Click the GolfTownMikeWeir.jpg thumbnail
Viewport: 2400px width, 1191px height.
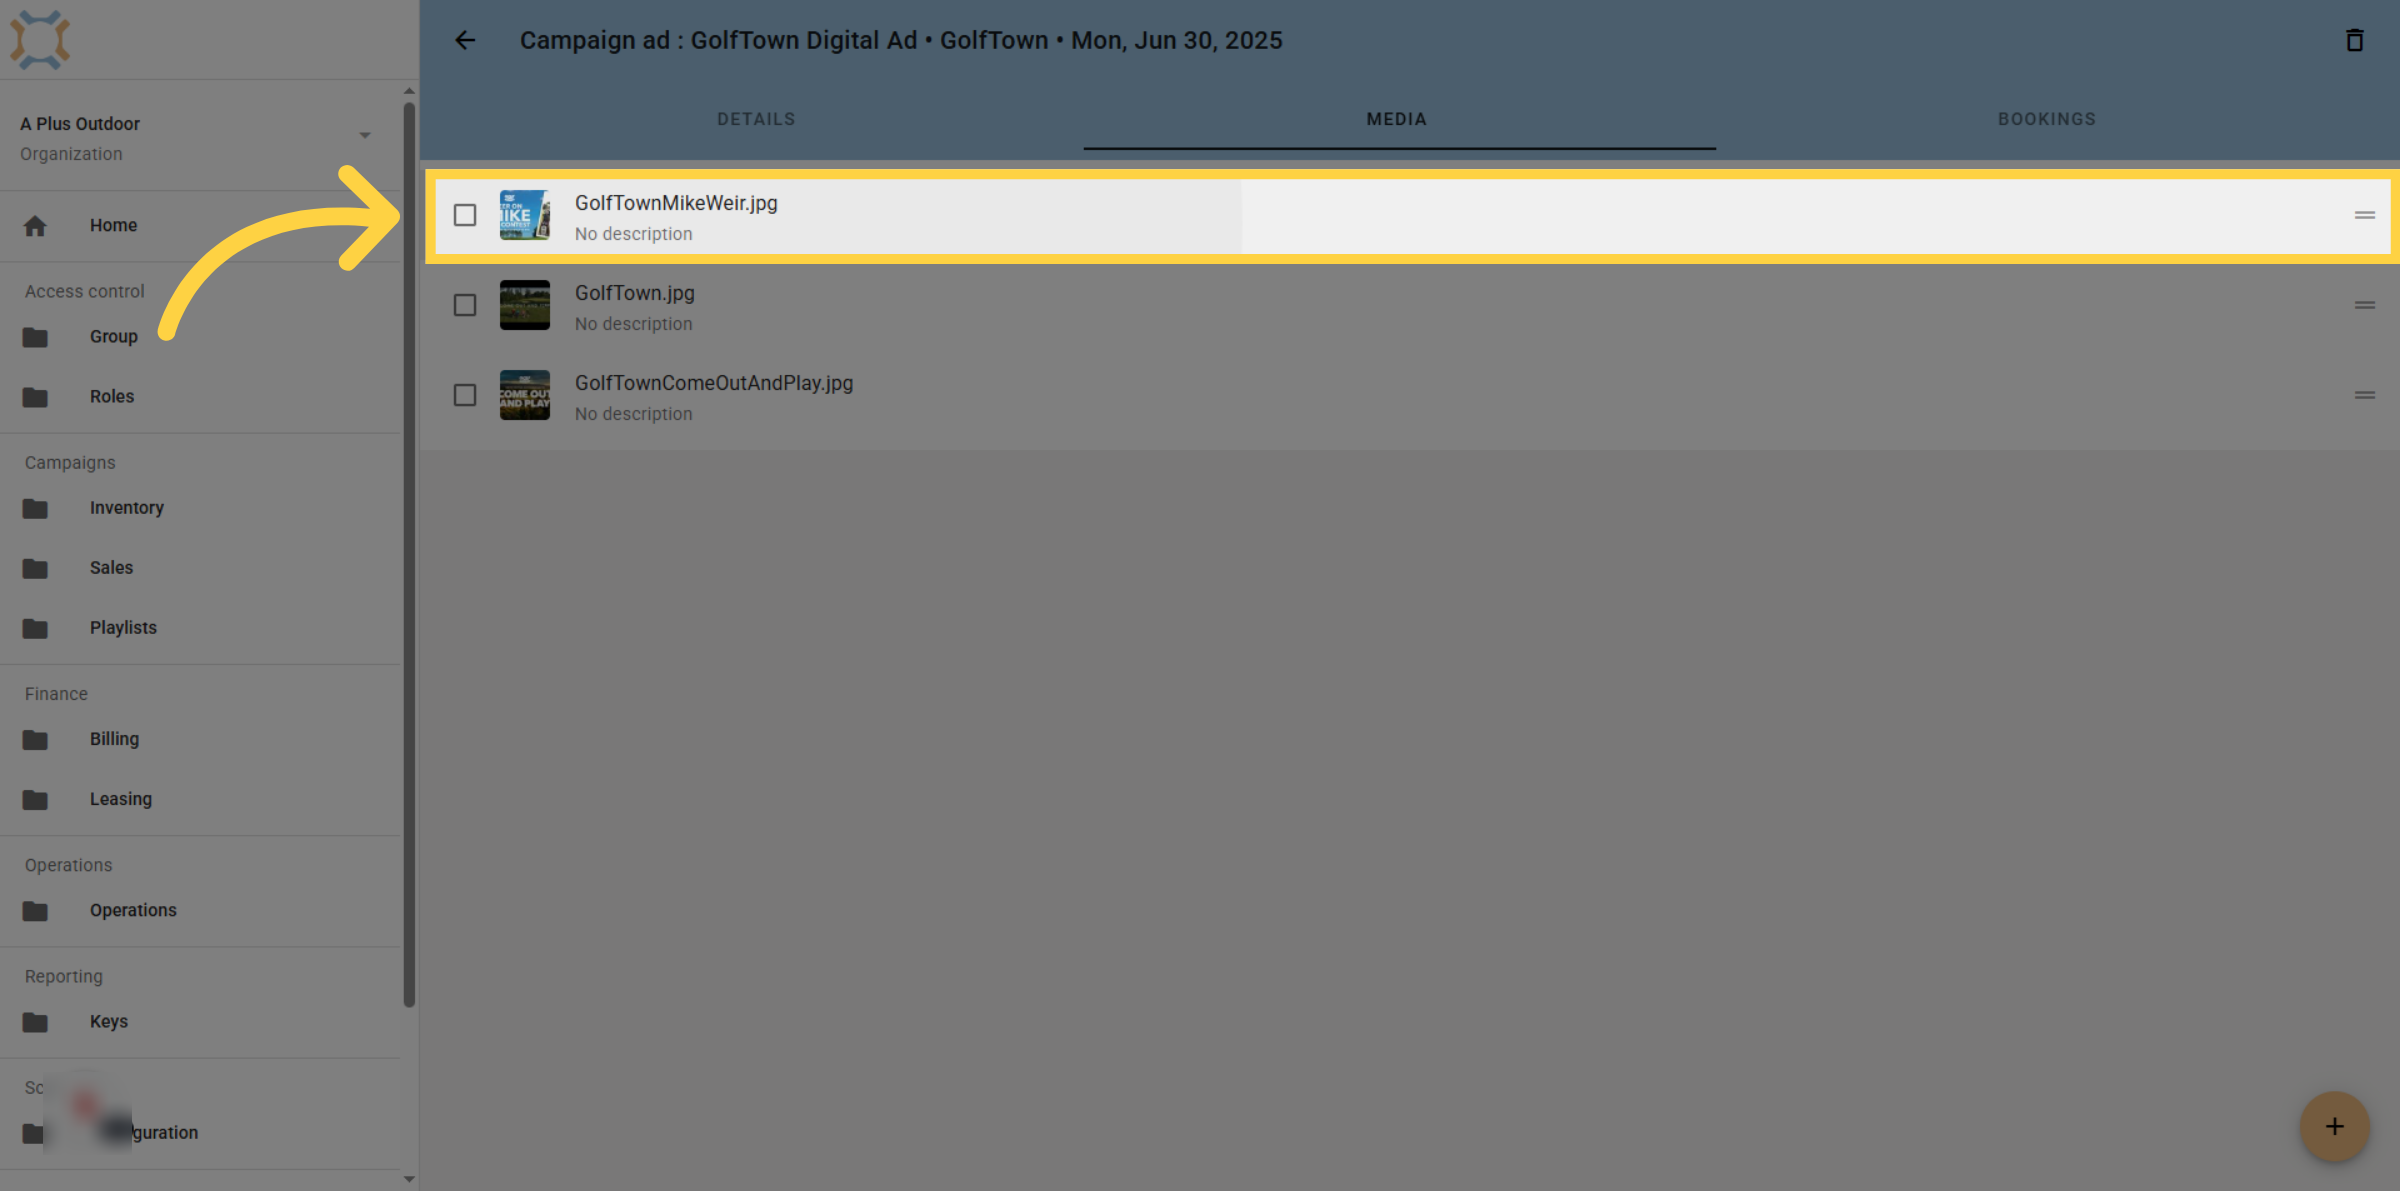(525, 215)
